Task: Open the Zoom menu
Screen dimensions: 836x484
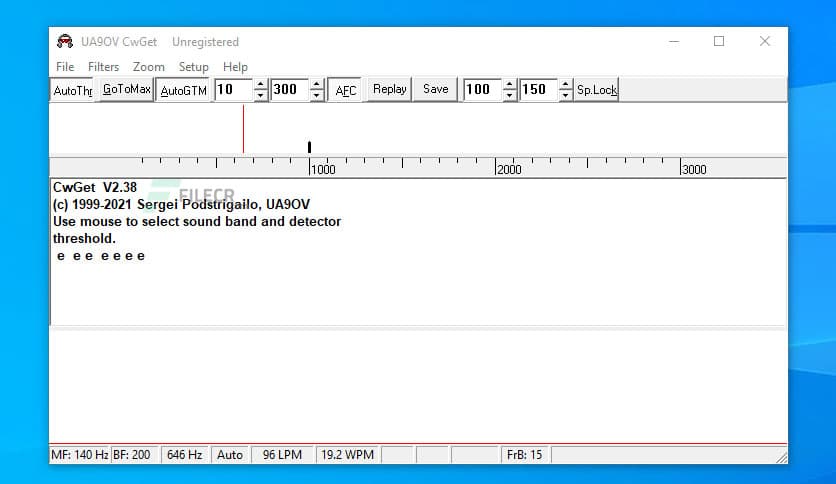Action: coord(149,67)
